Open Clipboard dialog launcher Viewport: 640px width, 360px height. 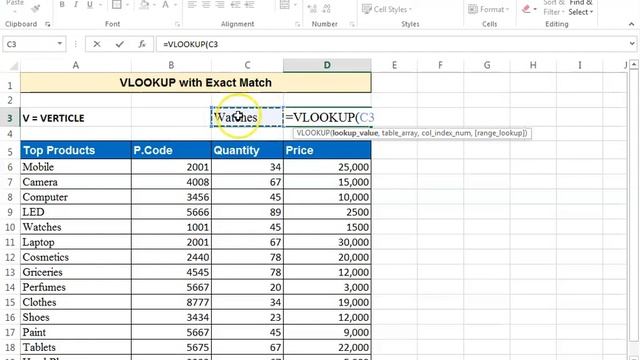click(48, 24)
